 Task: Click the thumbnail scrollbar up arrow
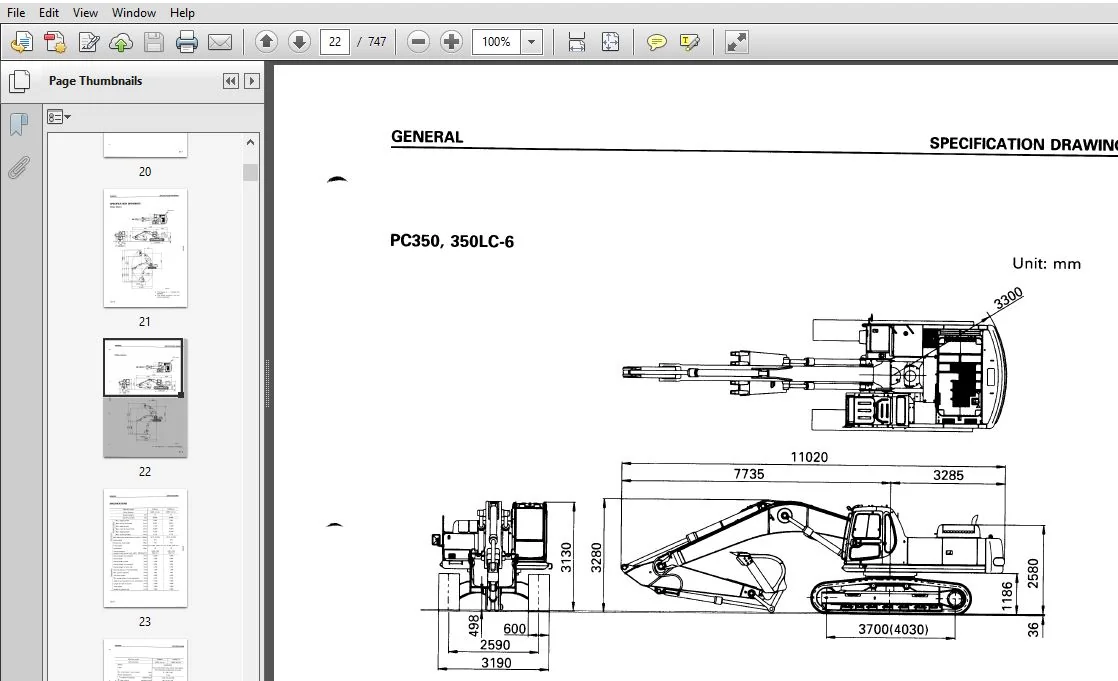[250, 143]
